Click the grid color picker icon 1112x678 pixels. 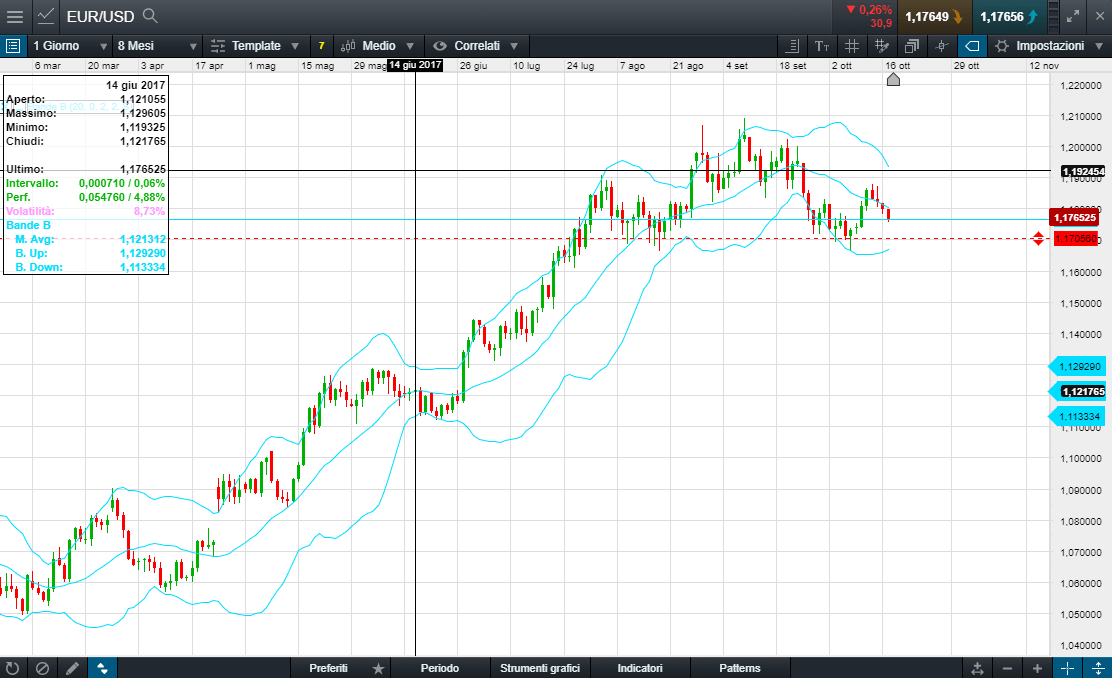(x=882, y=46)
